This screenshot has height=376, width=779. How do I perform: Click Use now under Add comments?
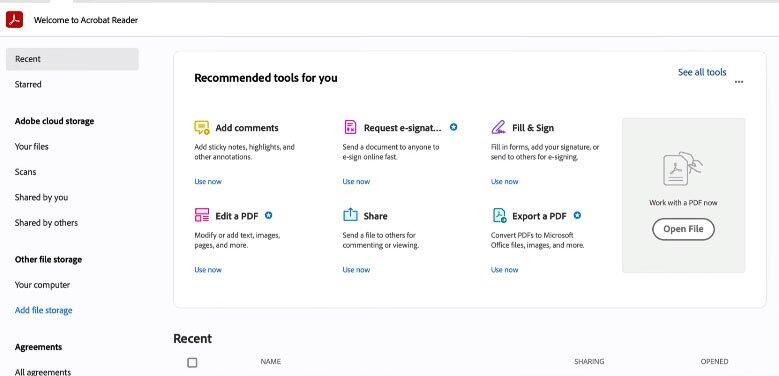click(208, 181)
